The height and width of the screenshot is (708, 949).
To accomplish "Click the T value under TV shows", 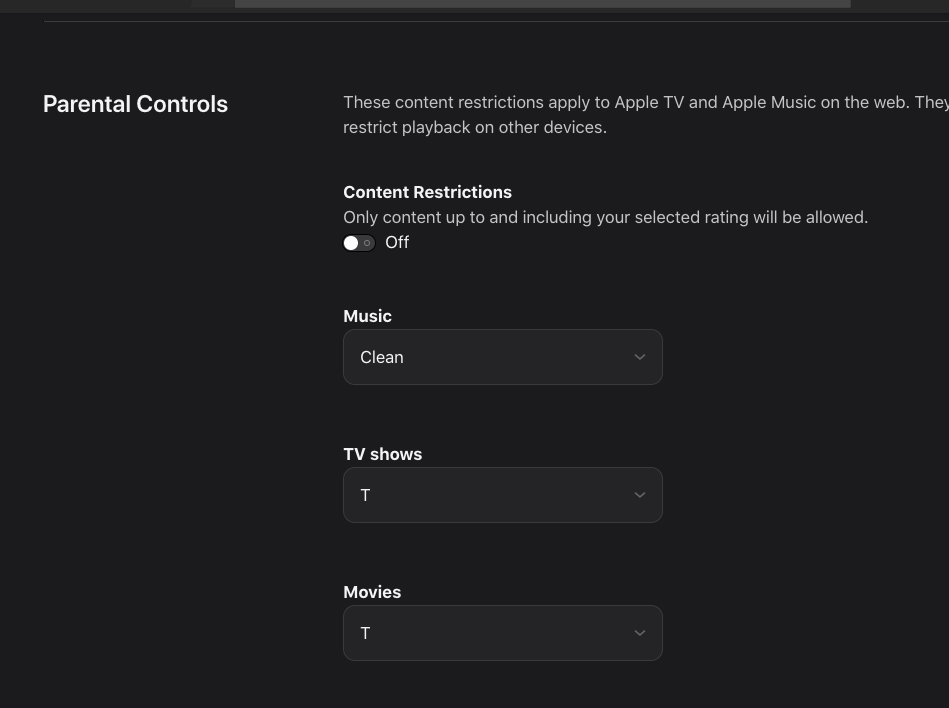I will point(365,495).
